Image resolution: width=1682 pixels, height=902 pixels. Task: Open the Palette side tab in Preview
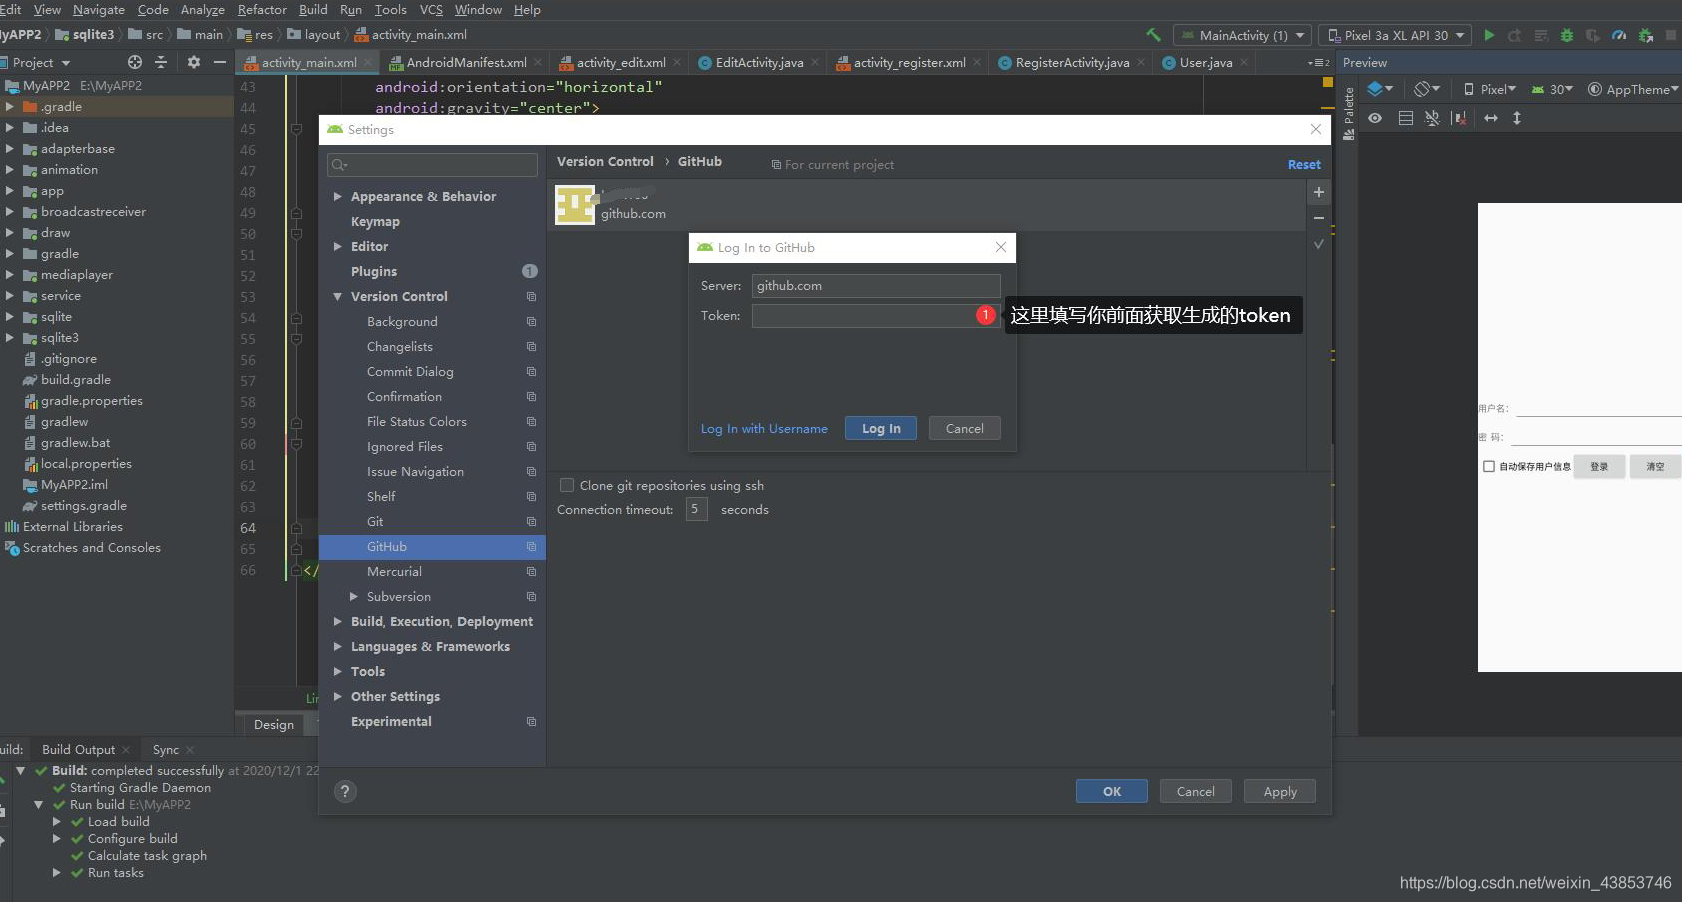(1348, 113)
